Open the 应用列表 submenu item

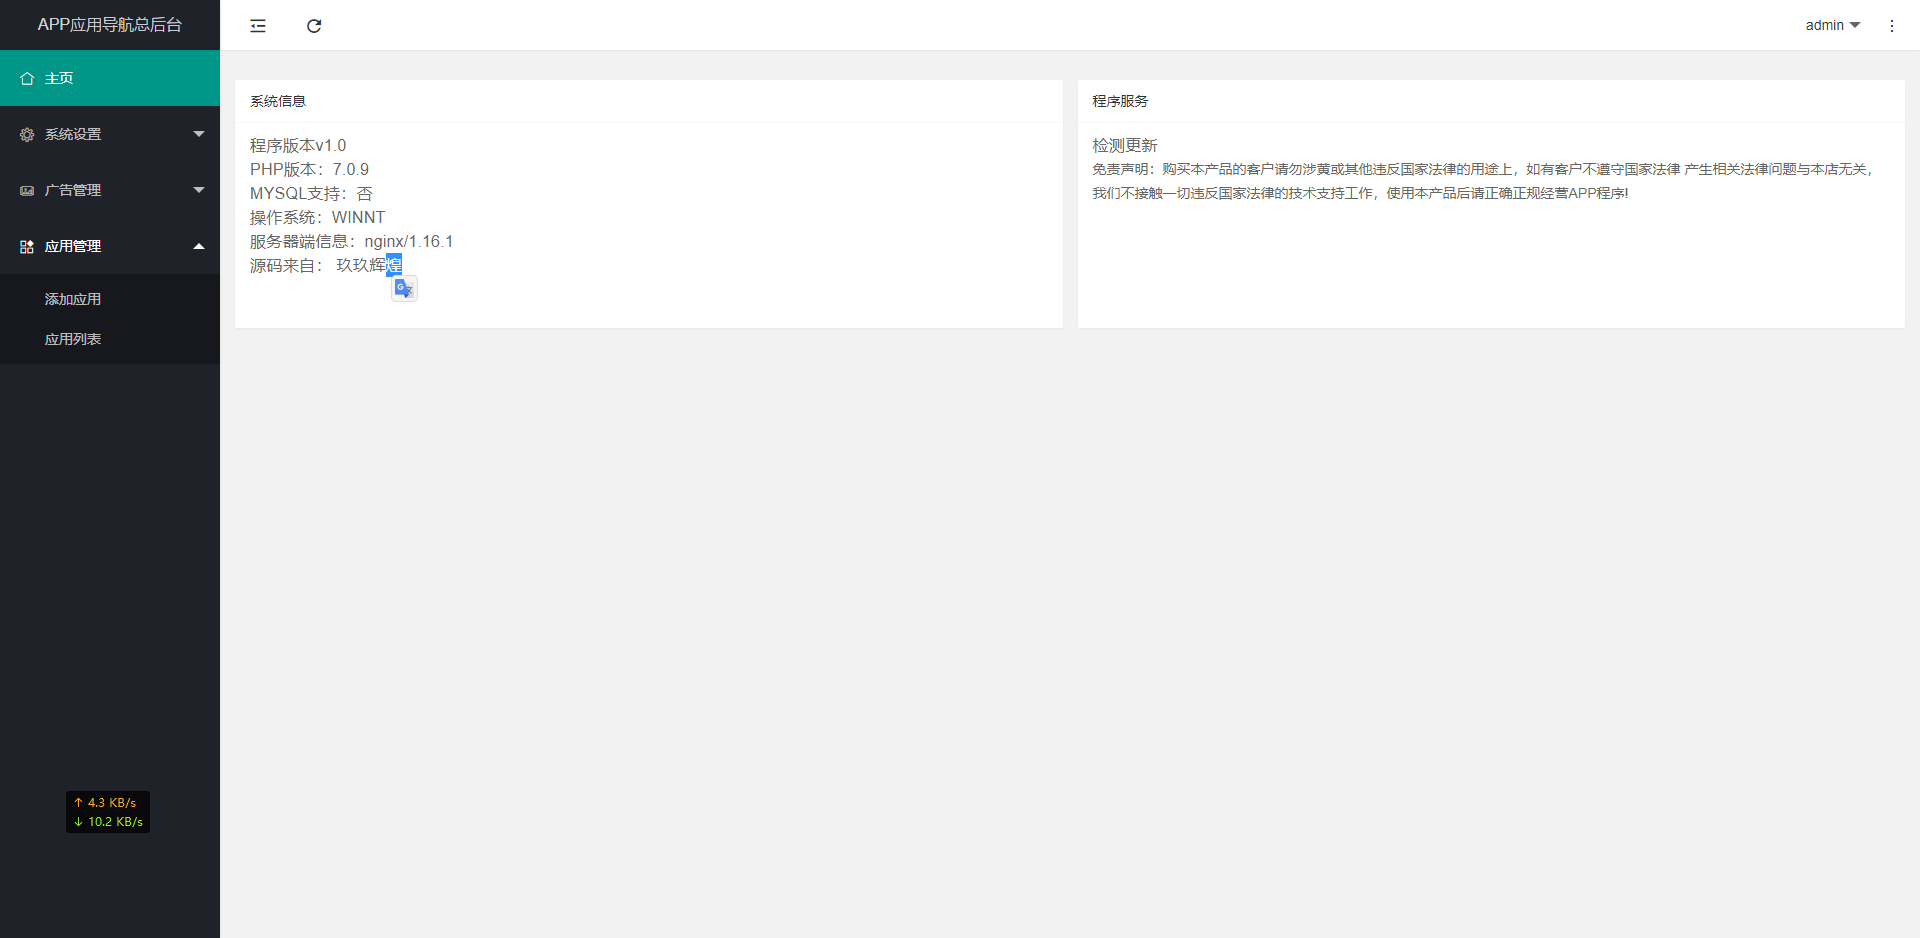coord(110,339)
